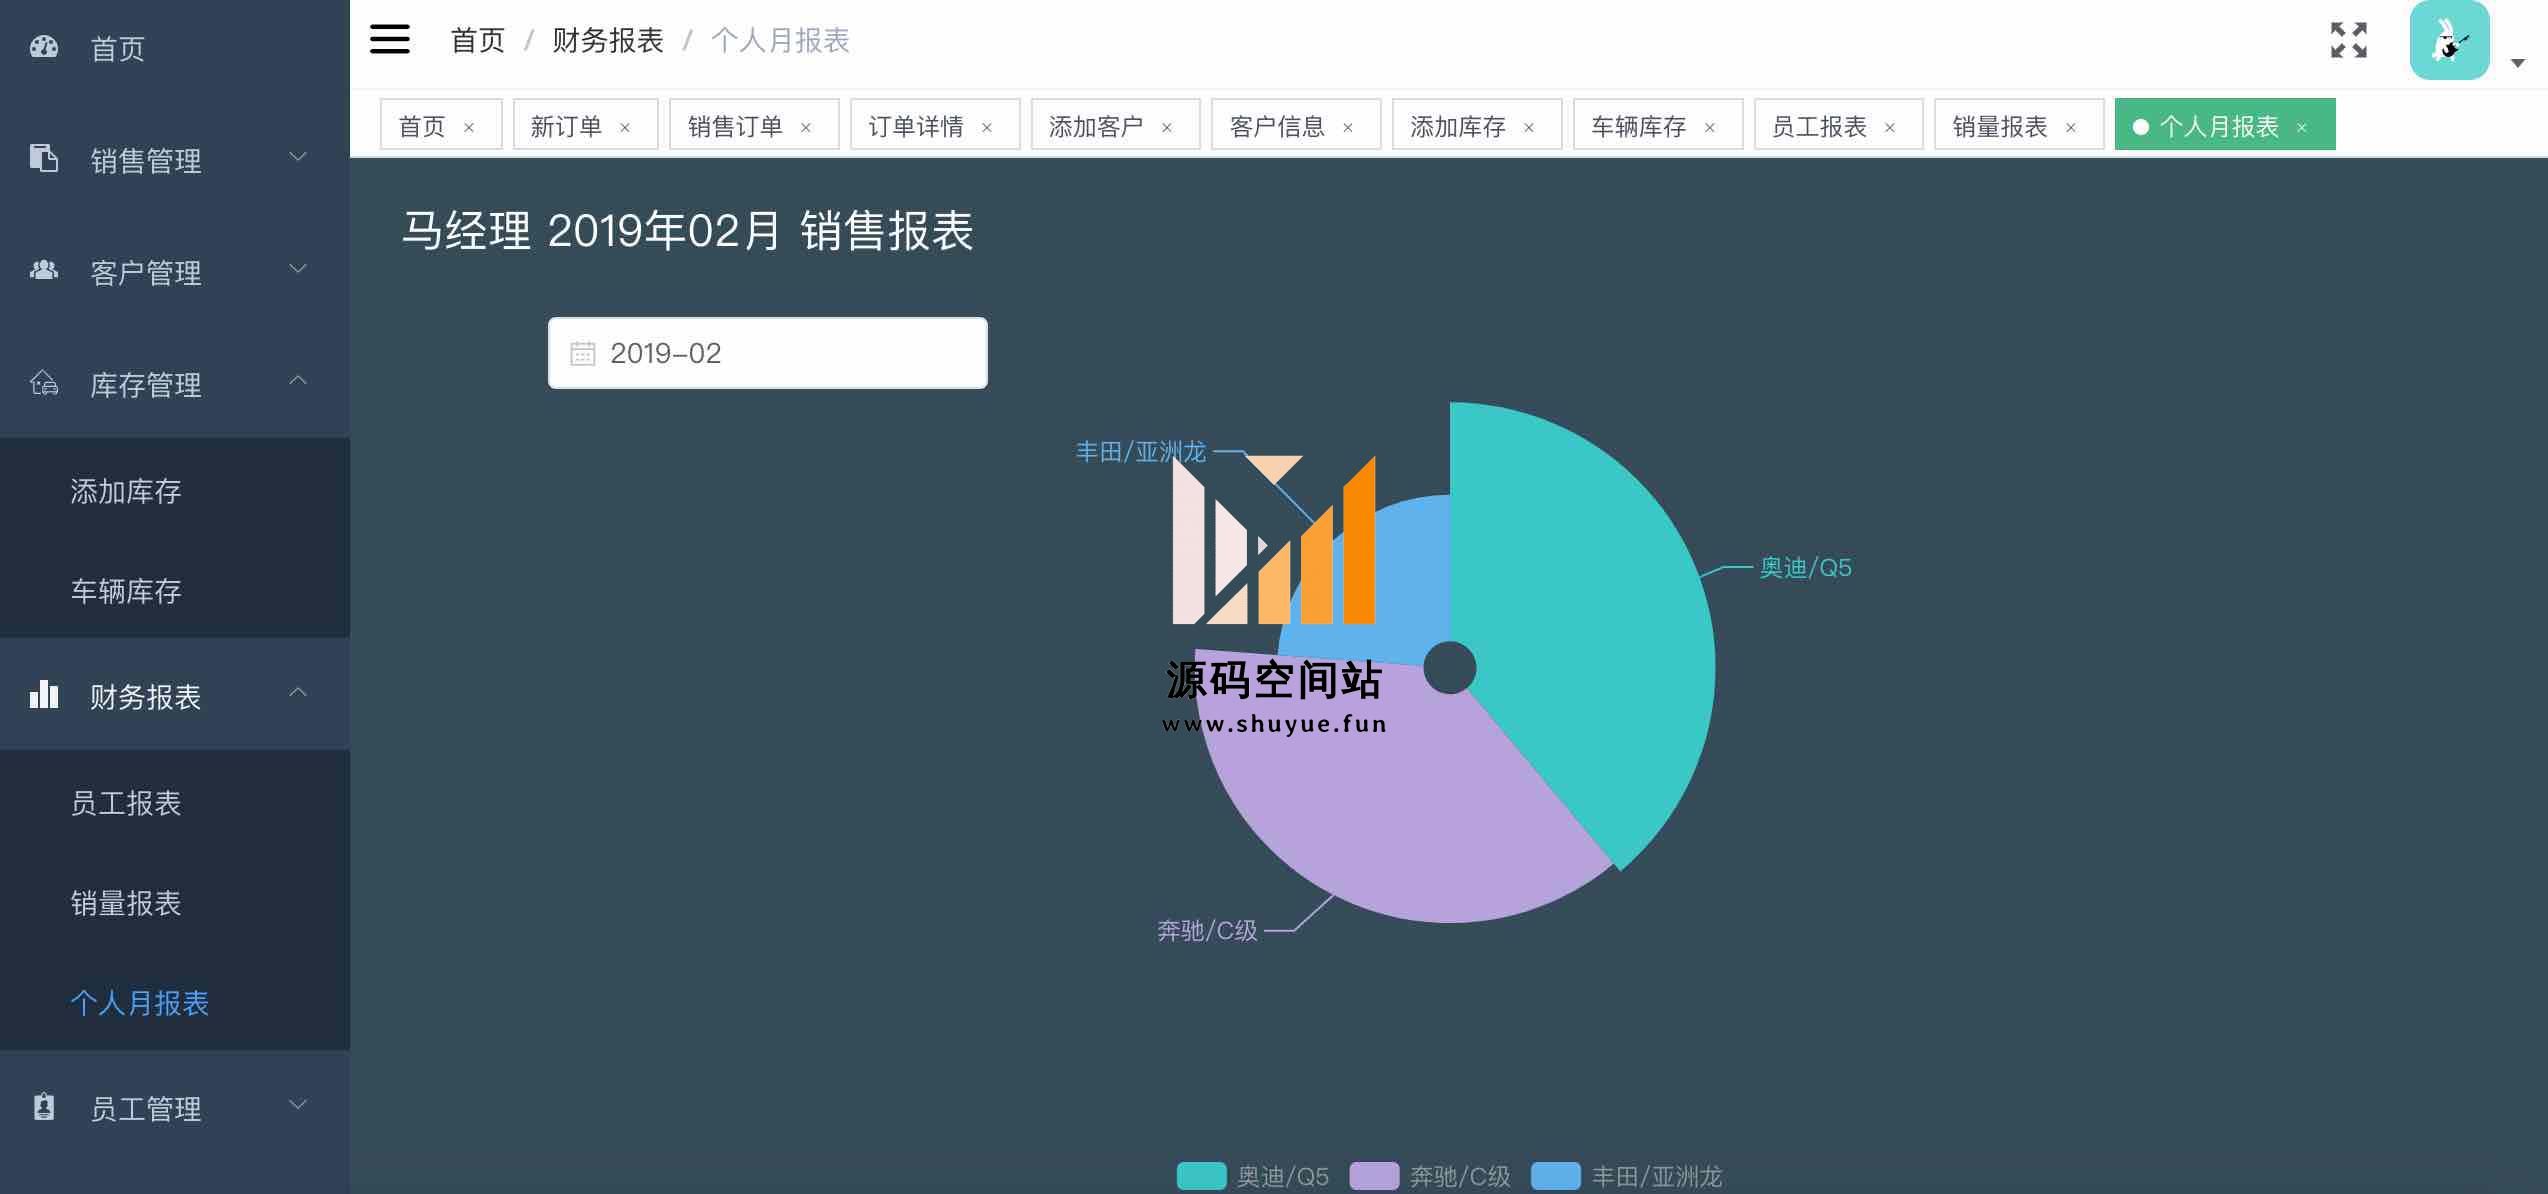Open the user avatar image
This screenshot has height=1194, width=2548.
[x=2449, y=40]
